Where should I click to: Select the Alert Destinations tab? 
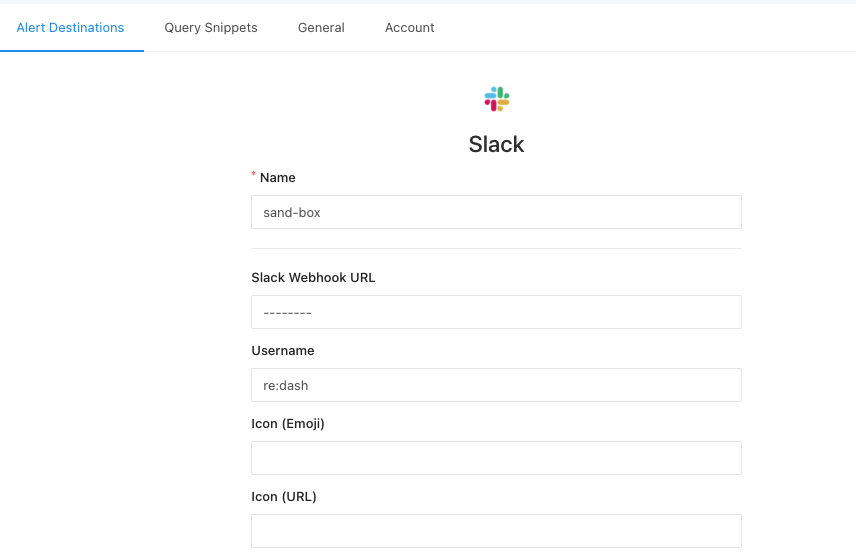[x=70, y=28]
